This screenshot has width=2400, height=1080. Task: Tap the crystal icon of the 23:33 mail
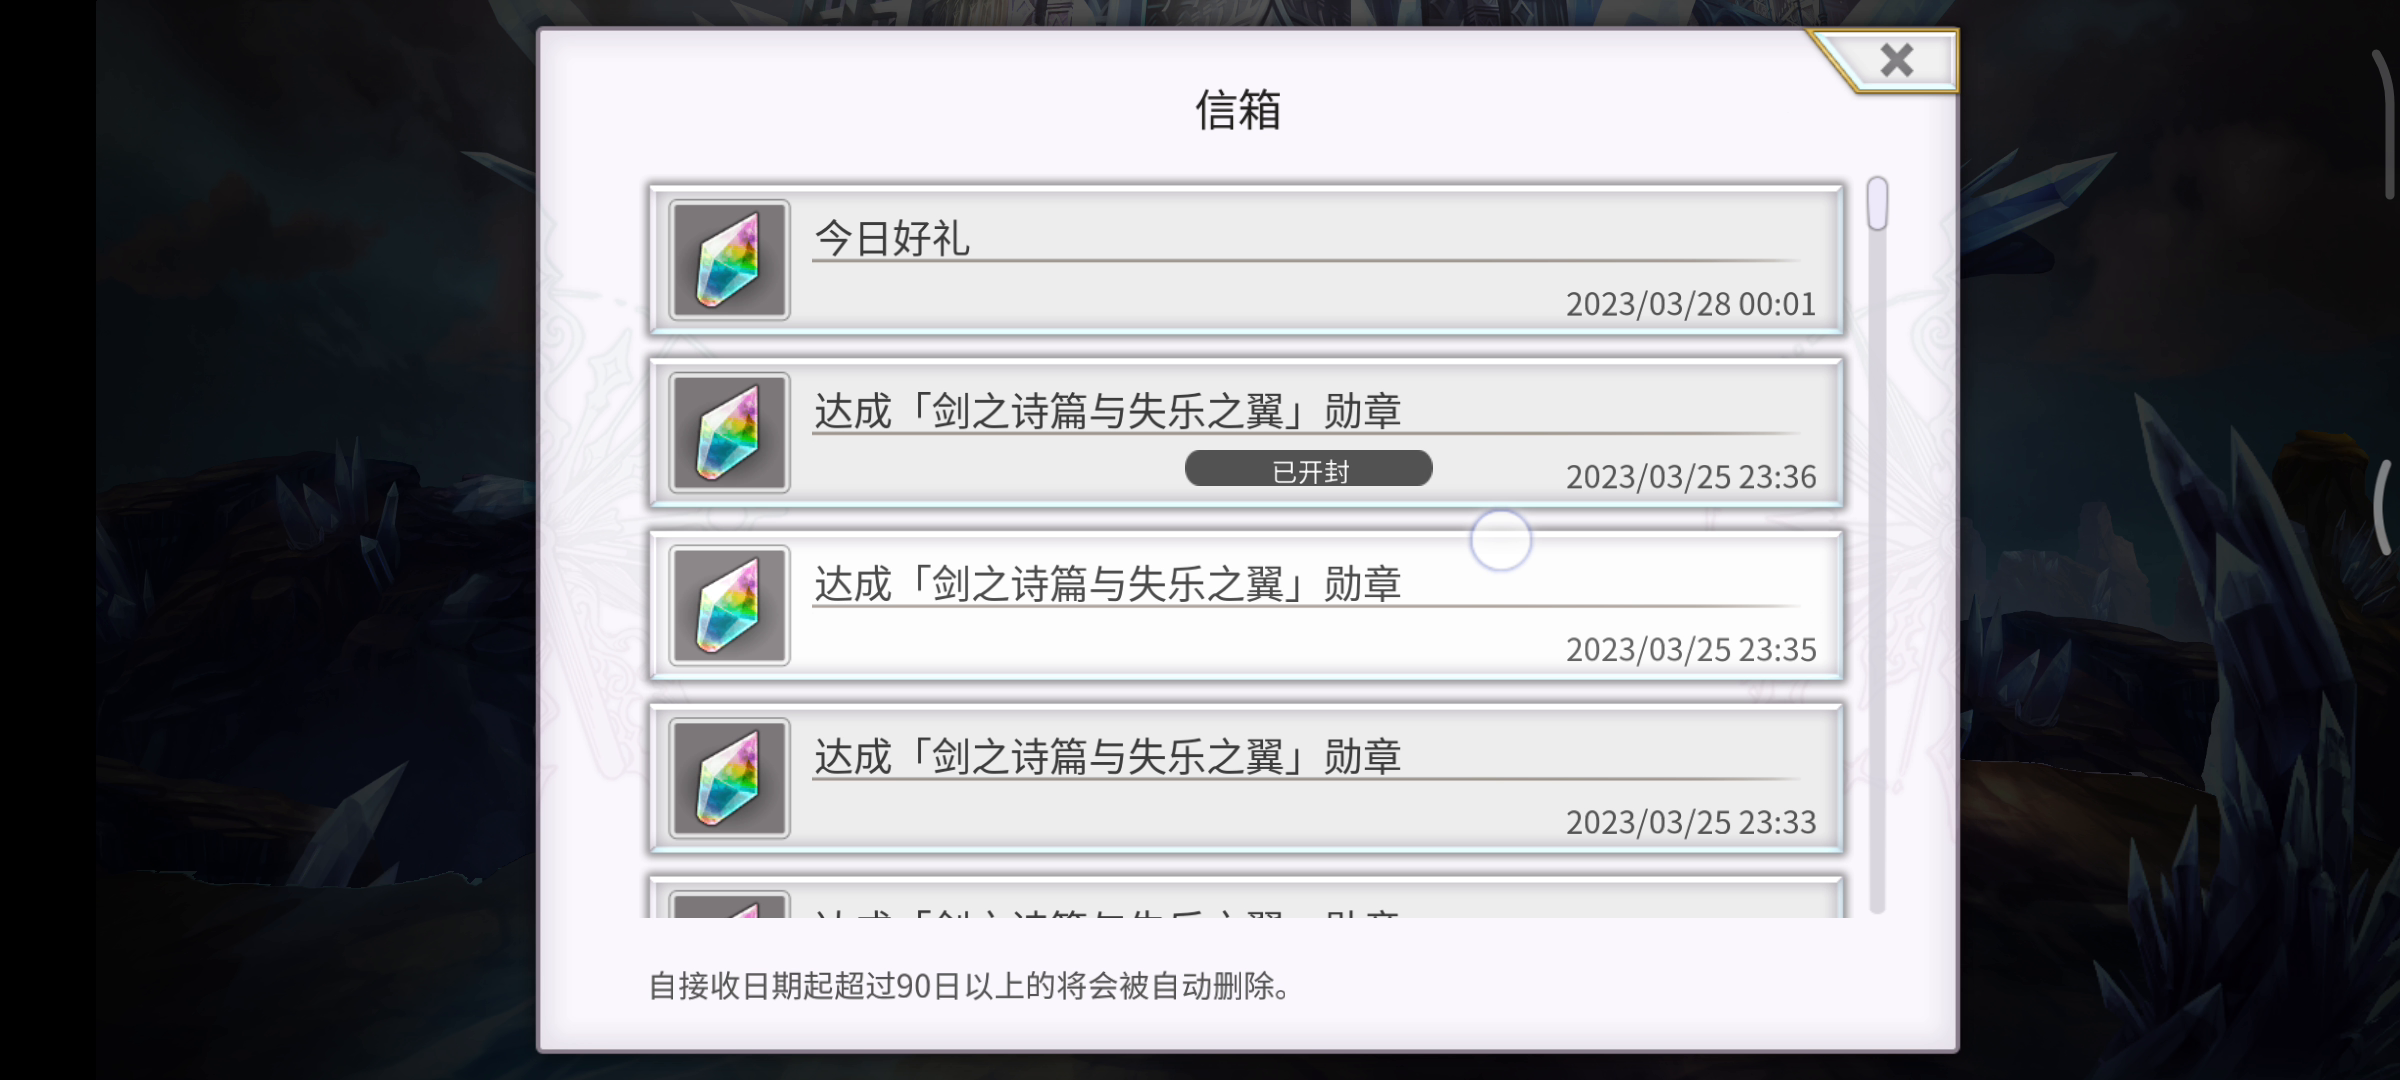pos(729,778)
